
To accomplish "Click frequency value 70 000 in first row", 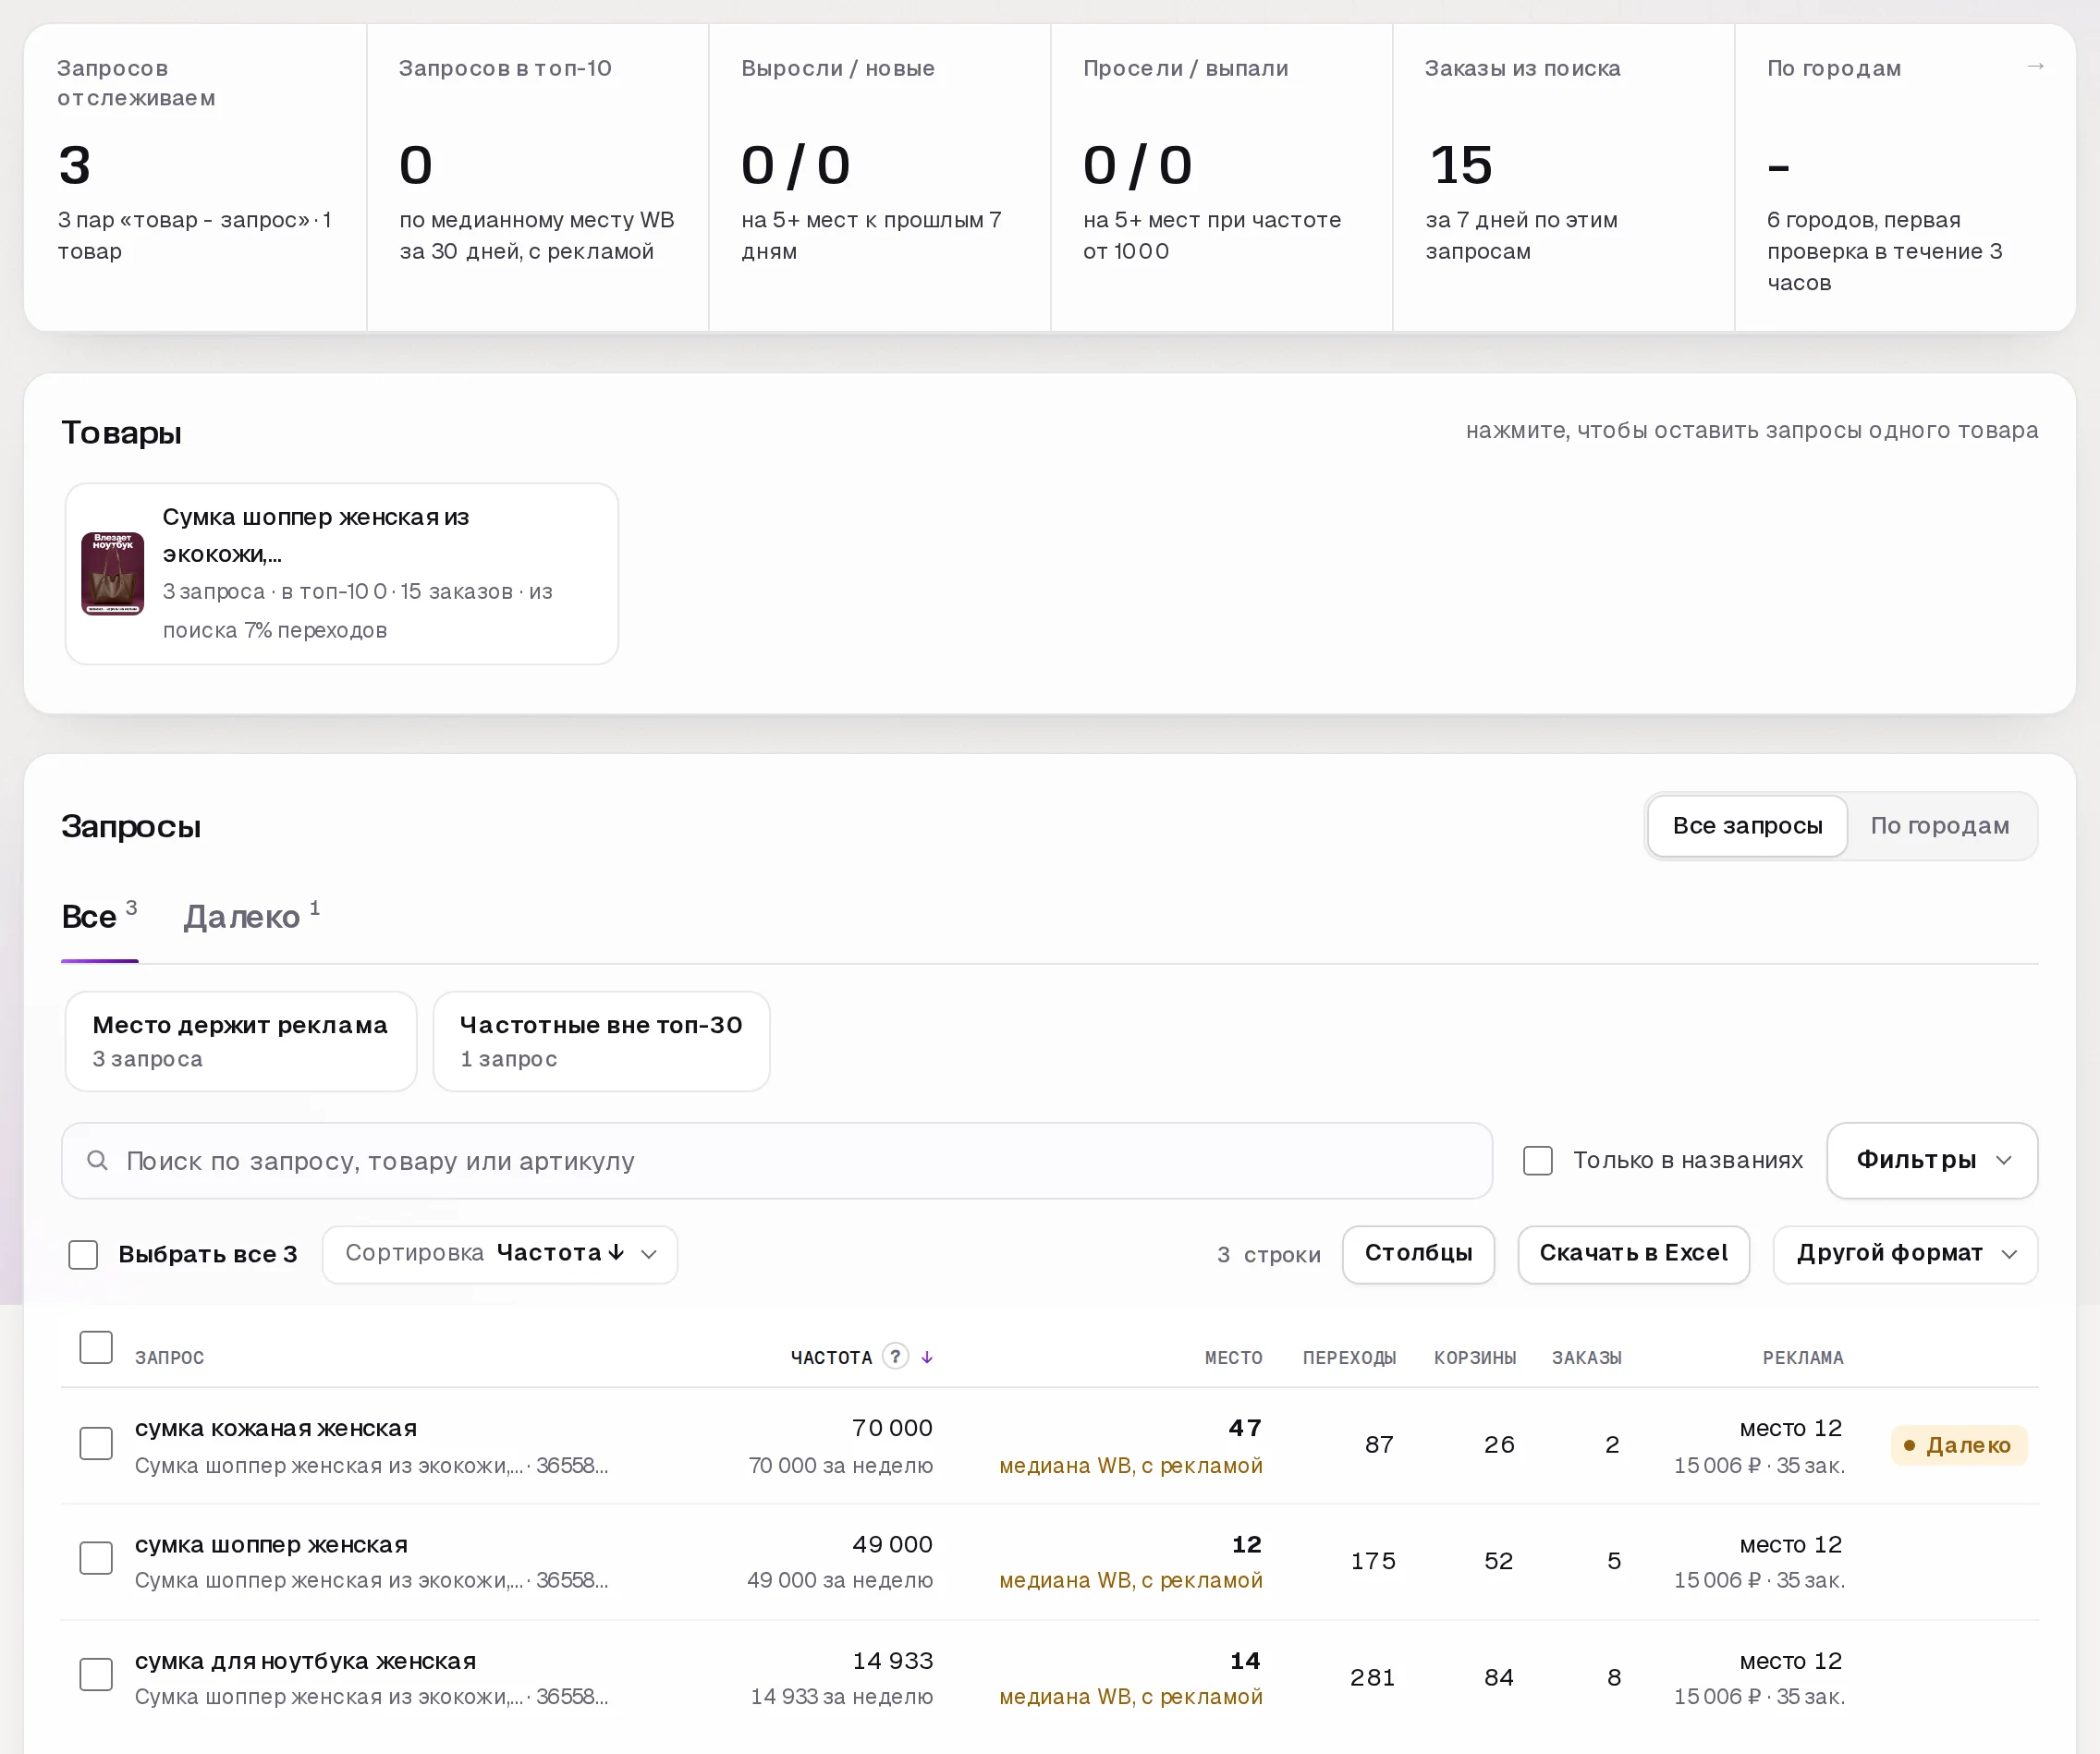I will 892,1428.
